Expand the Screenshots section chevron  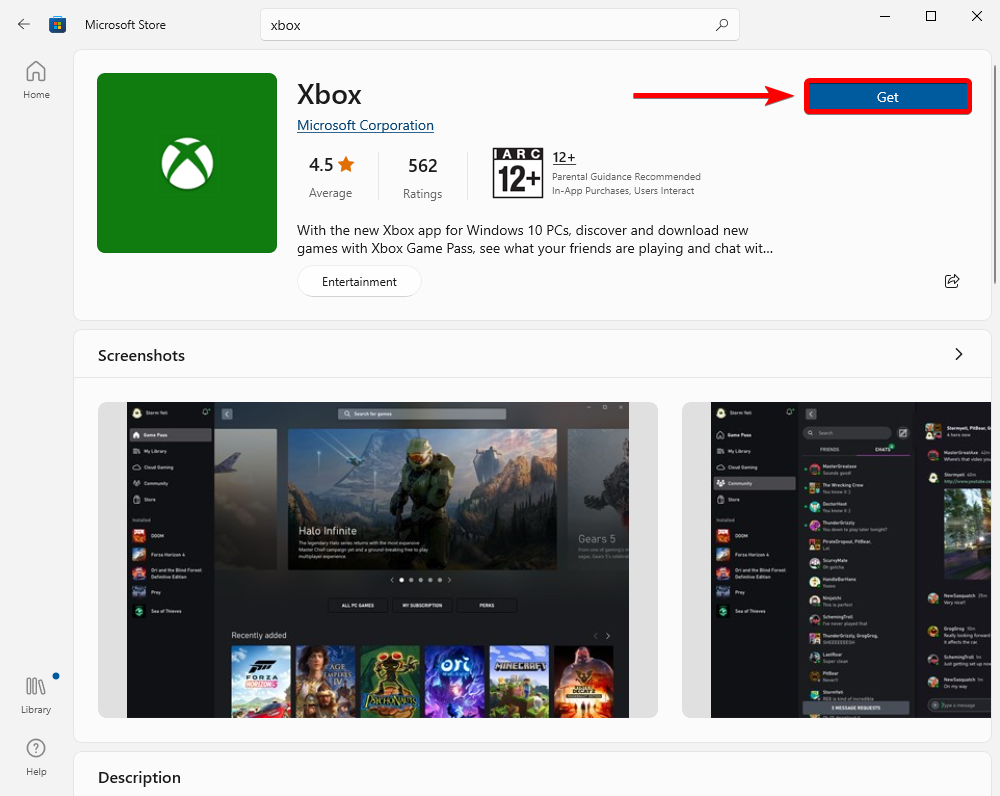coord(959,354)
